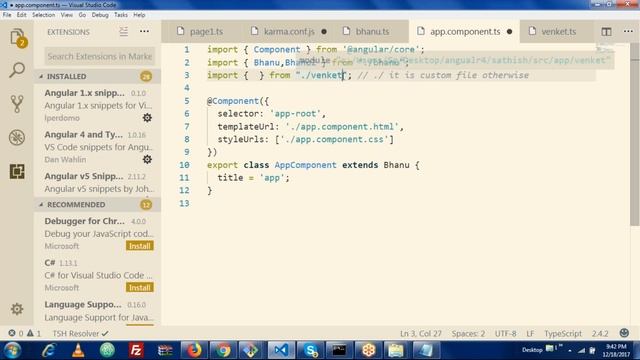Split the editor
This screenshot has width=640, height=360.
coord(606,31)
